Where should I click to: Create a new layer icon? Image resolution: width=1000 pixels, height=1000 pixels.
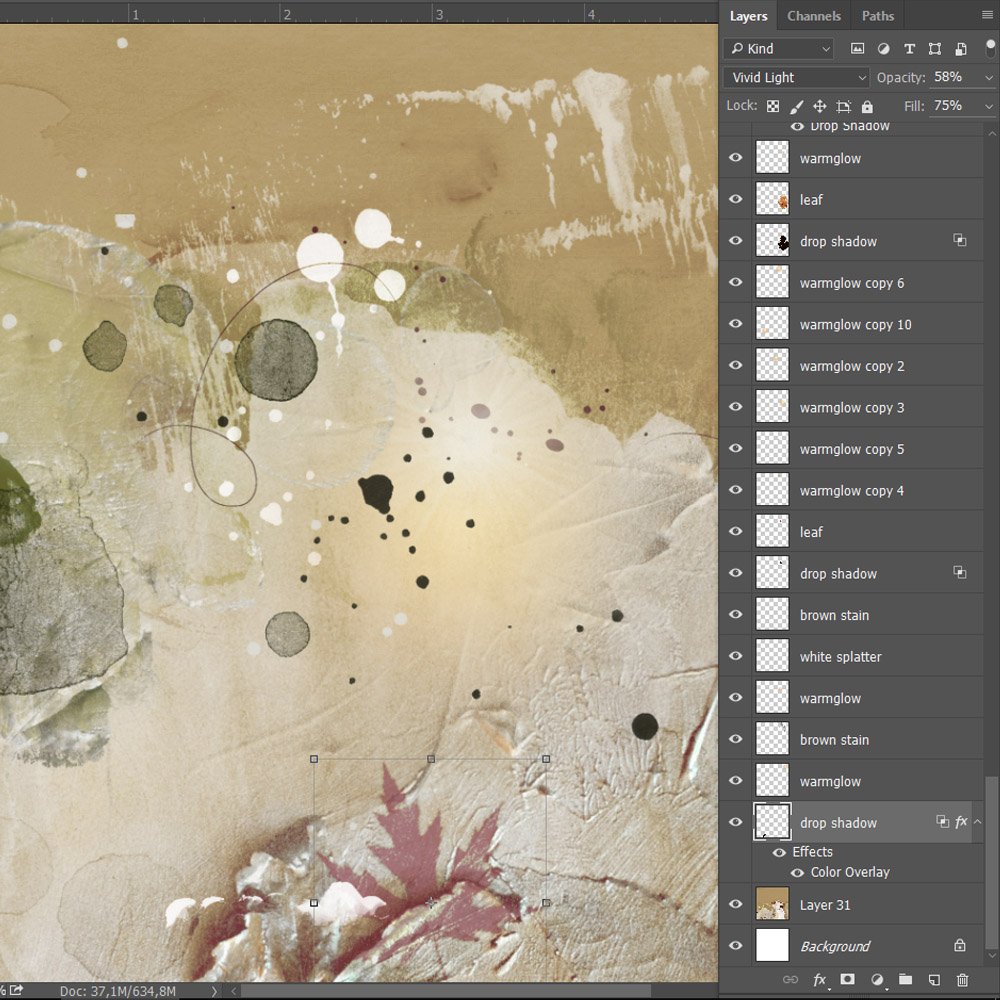pos(933,980)
